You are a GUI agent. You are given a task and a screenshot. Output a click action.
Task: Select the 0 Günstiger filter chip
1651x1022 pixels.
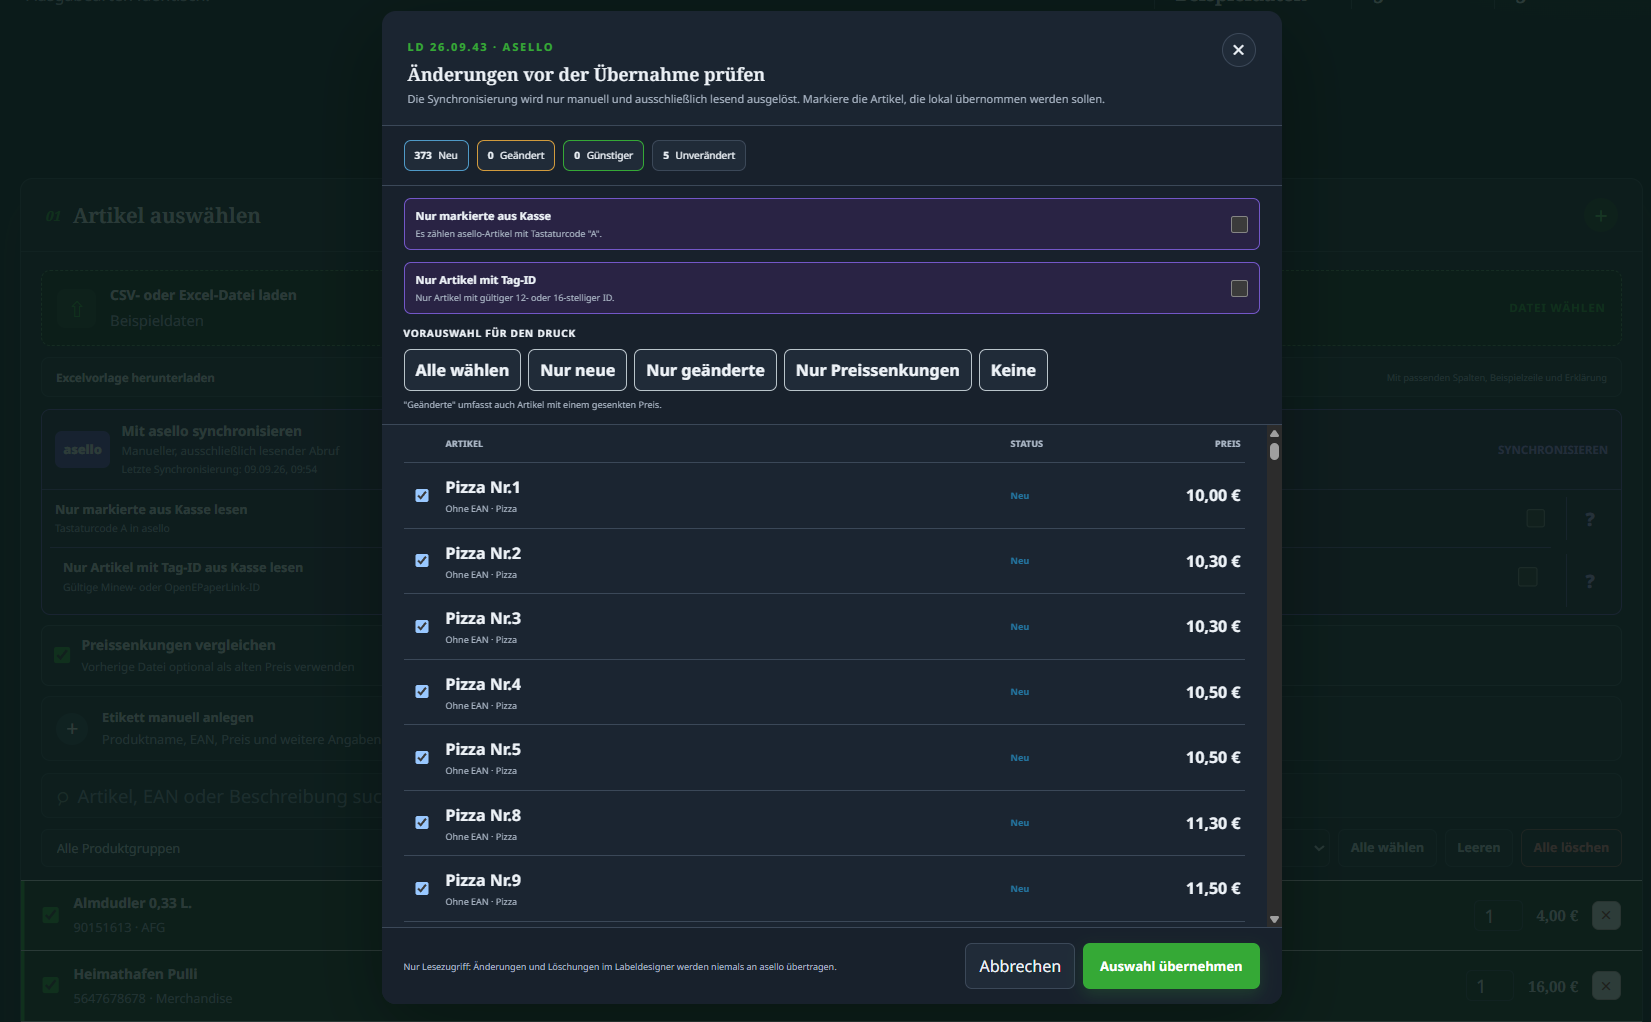[x=603, y=155]
